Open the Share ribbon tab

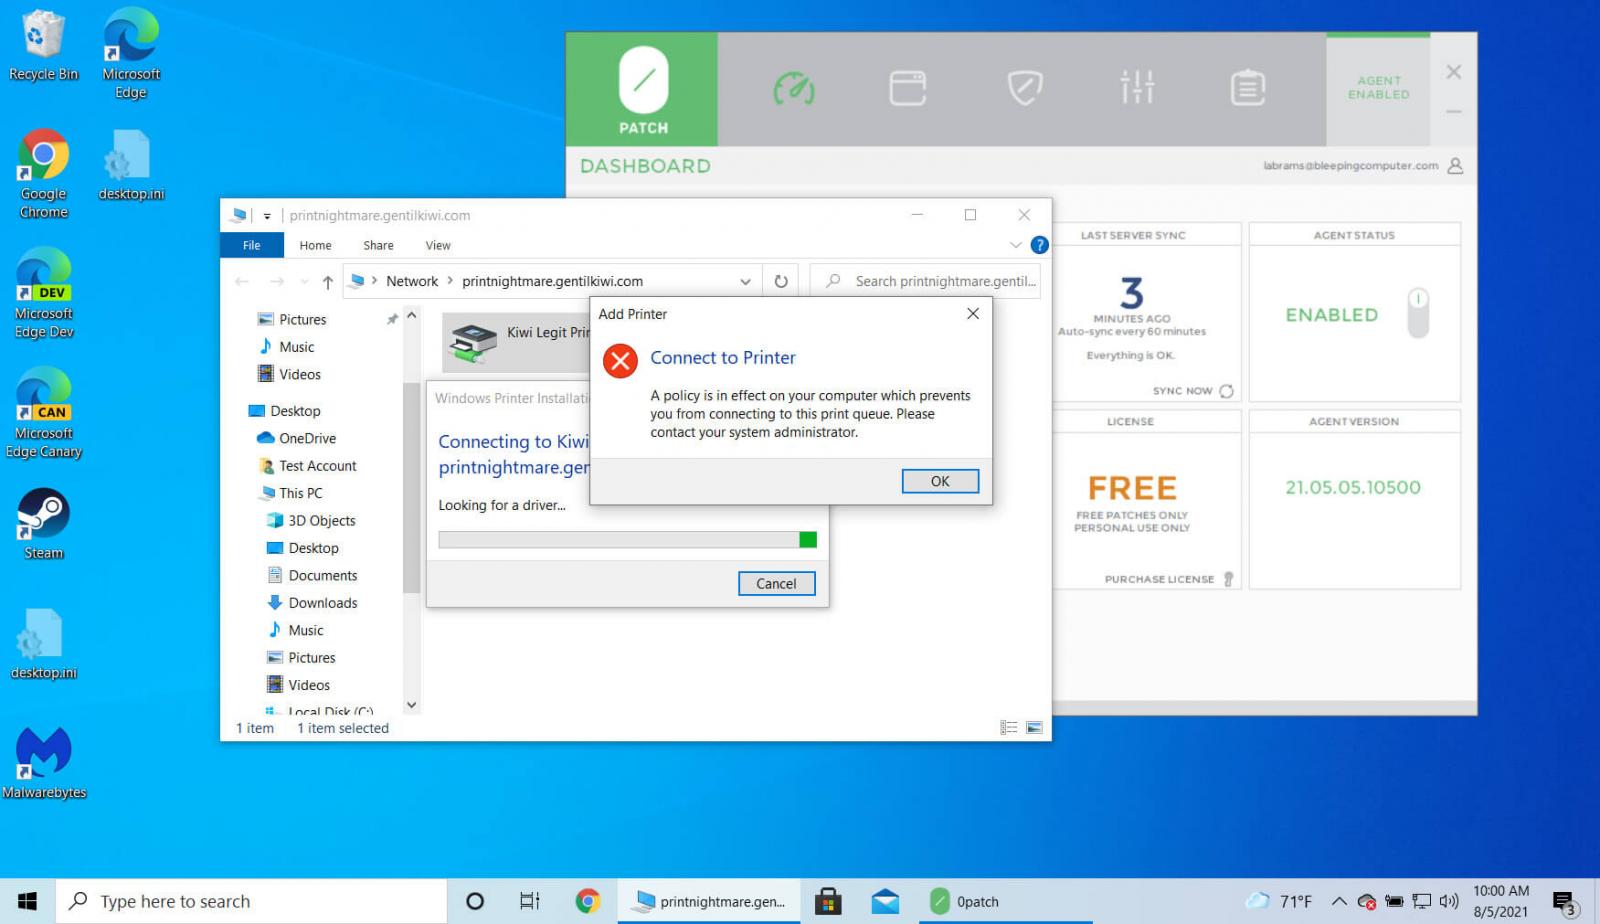click(378, 245)
